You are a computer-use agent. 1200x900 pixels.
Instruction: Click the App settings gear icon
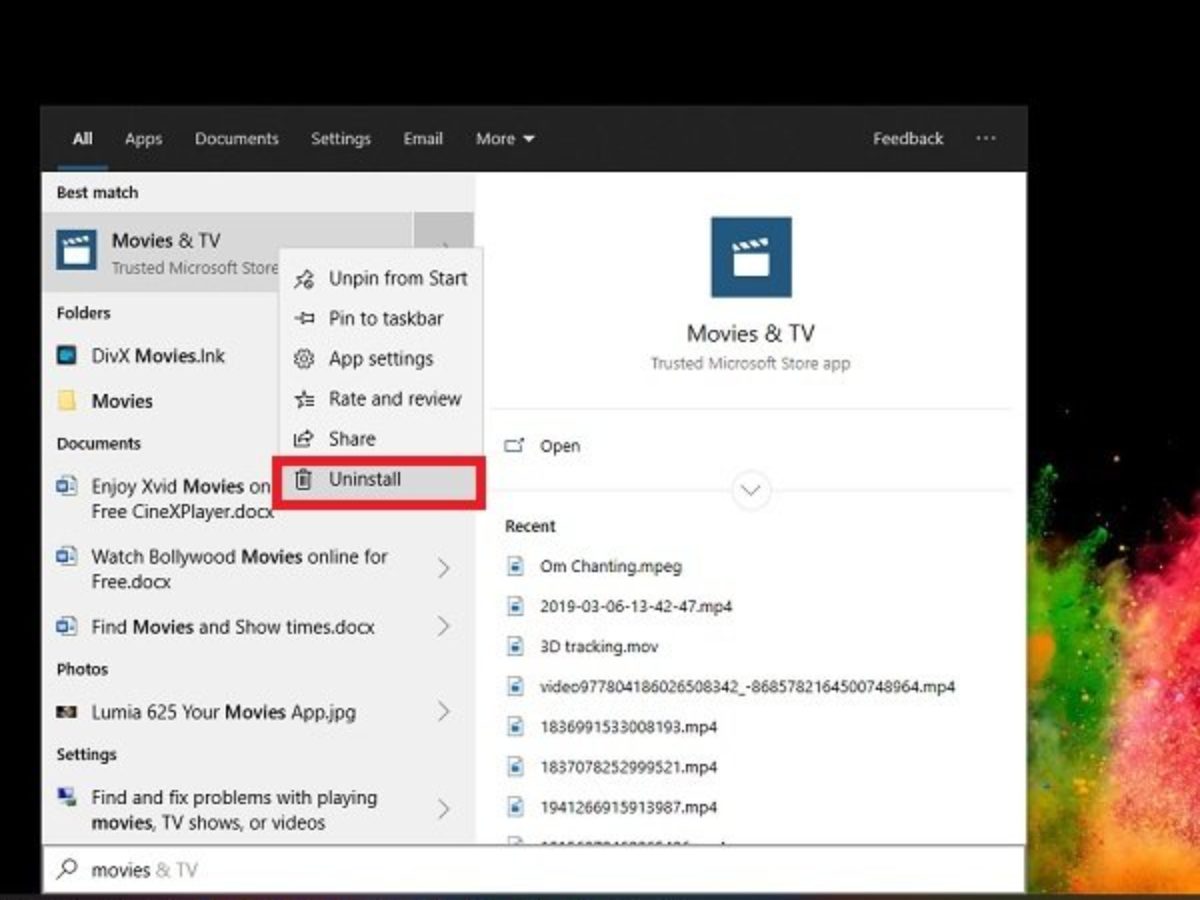[304, 359]
